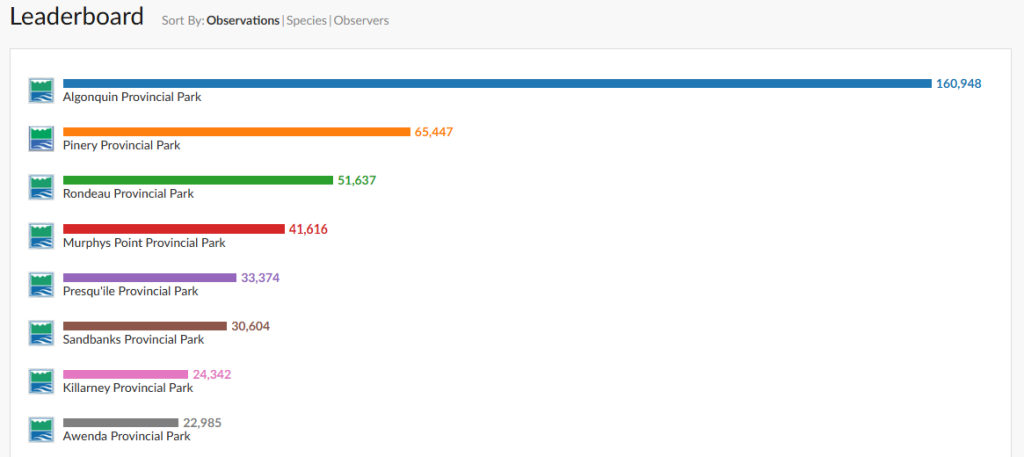Open Pinery Provincial Park link
Viewport: 1024px width, 457px height.
click(x=121, y=146)
